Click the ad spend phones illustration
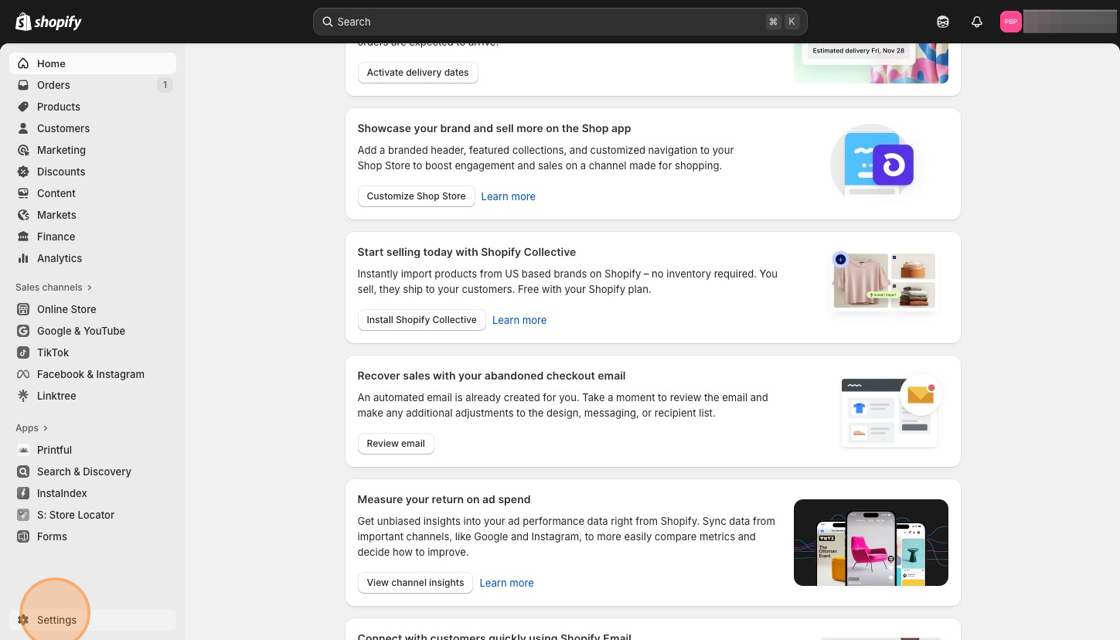This screenshot has height=640, width=1120. point(871,542)
